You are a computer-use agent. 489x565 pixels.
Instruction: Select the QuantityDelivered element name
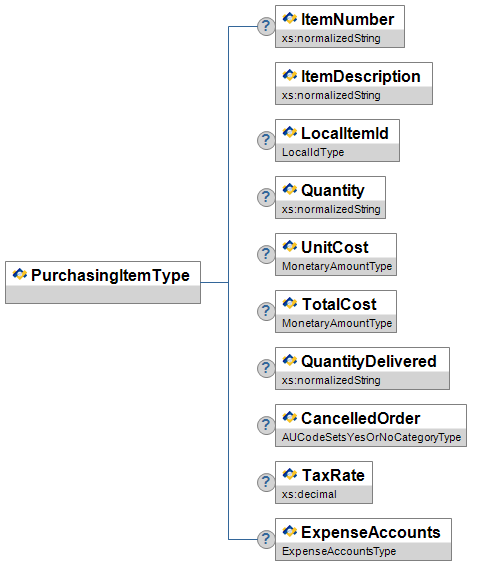pos(369,361)
